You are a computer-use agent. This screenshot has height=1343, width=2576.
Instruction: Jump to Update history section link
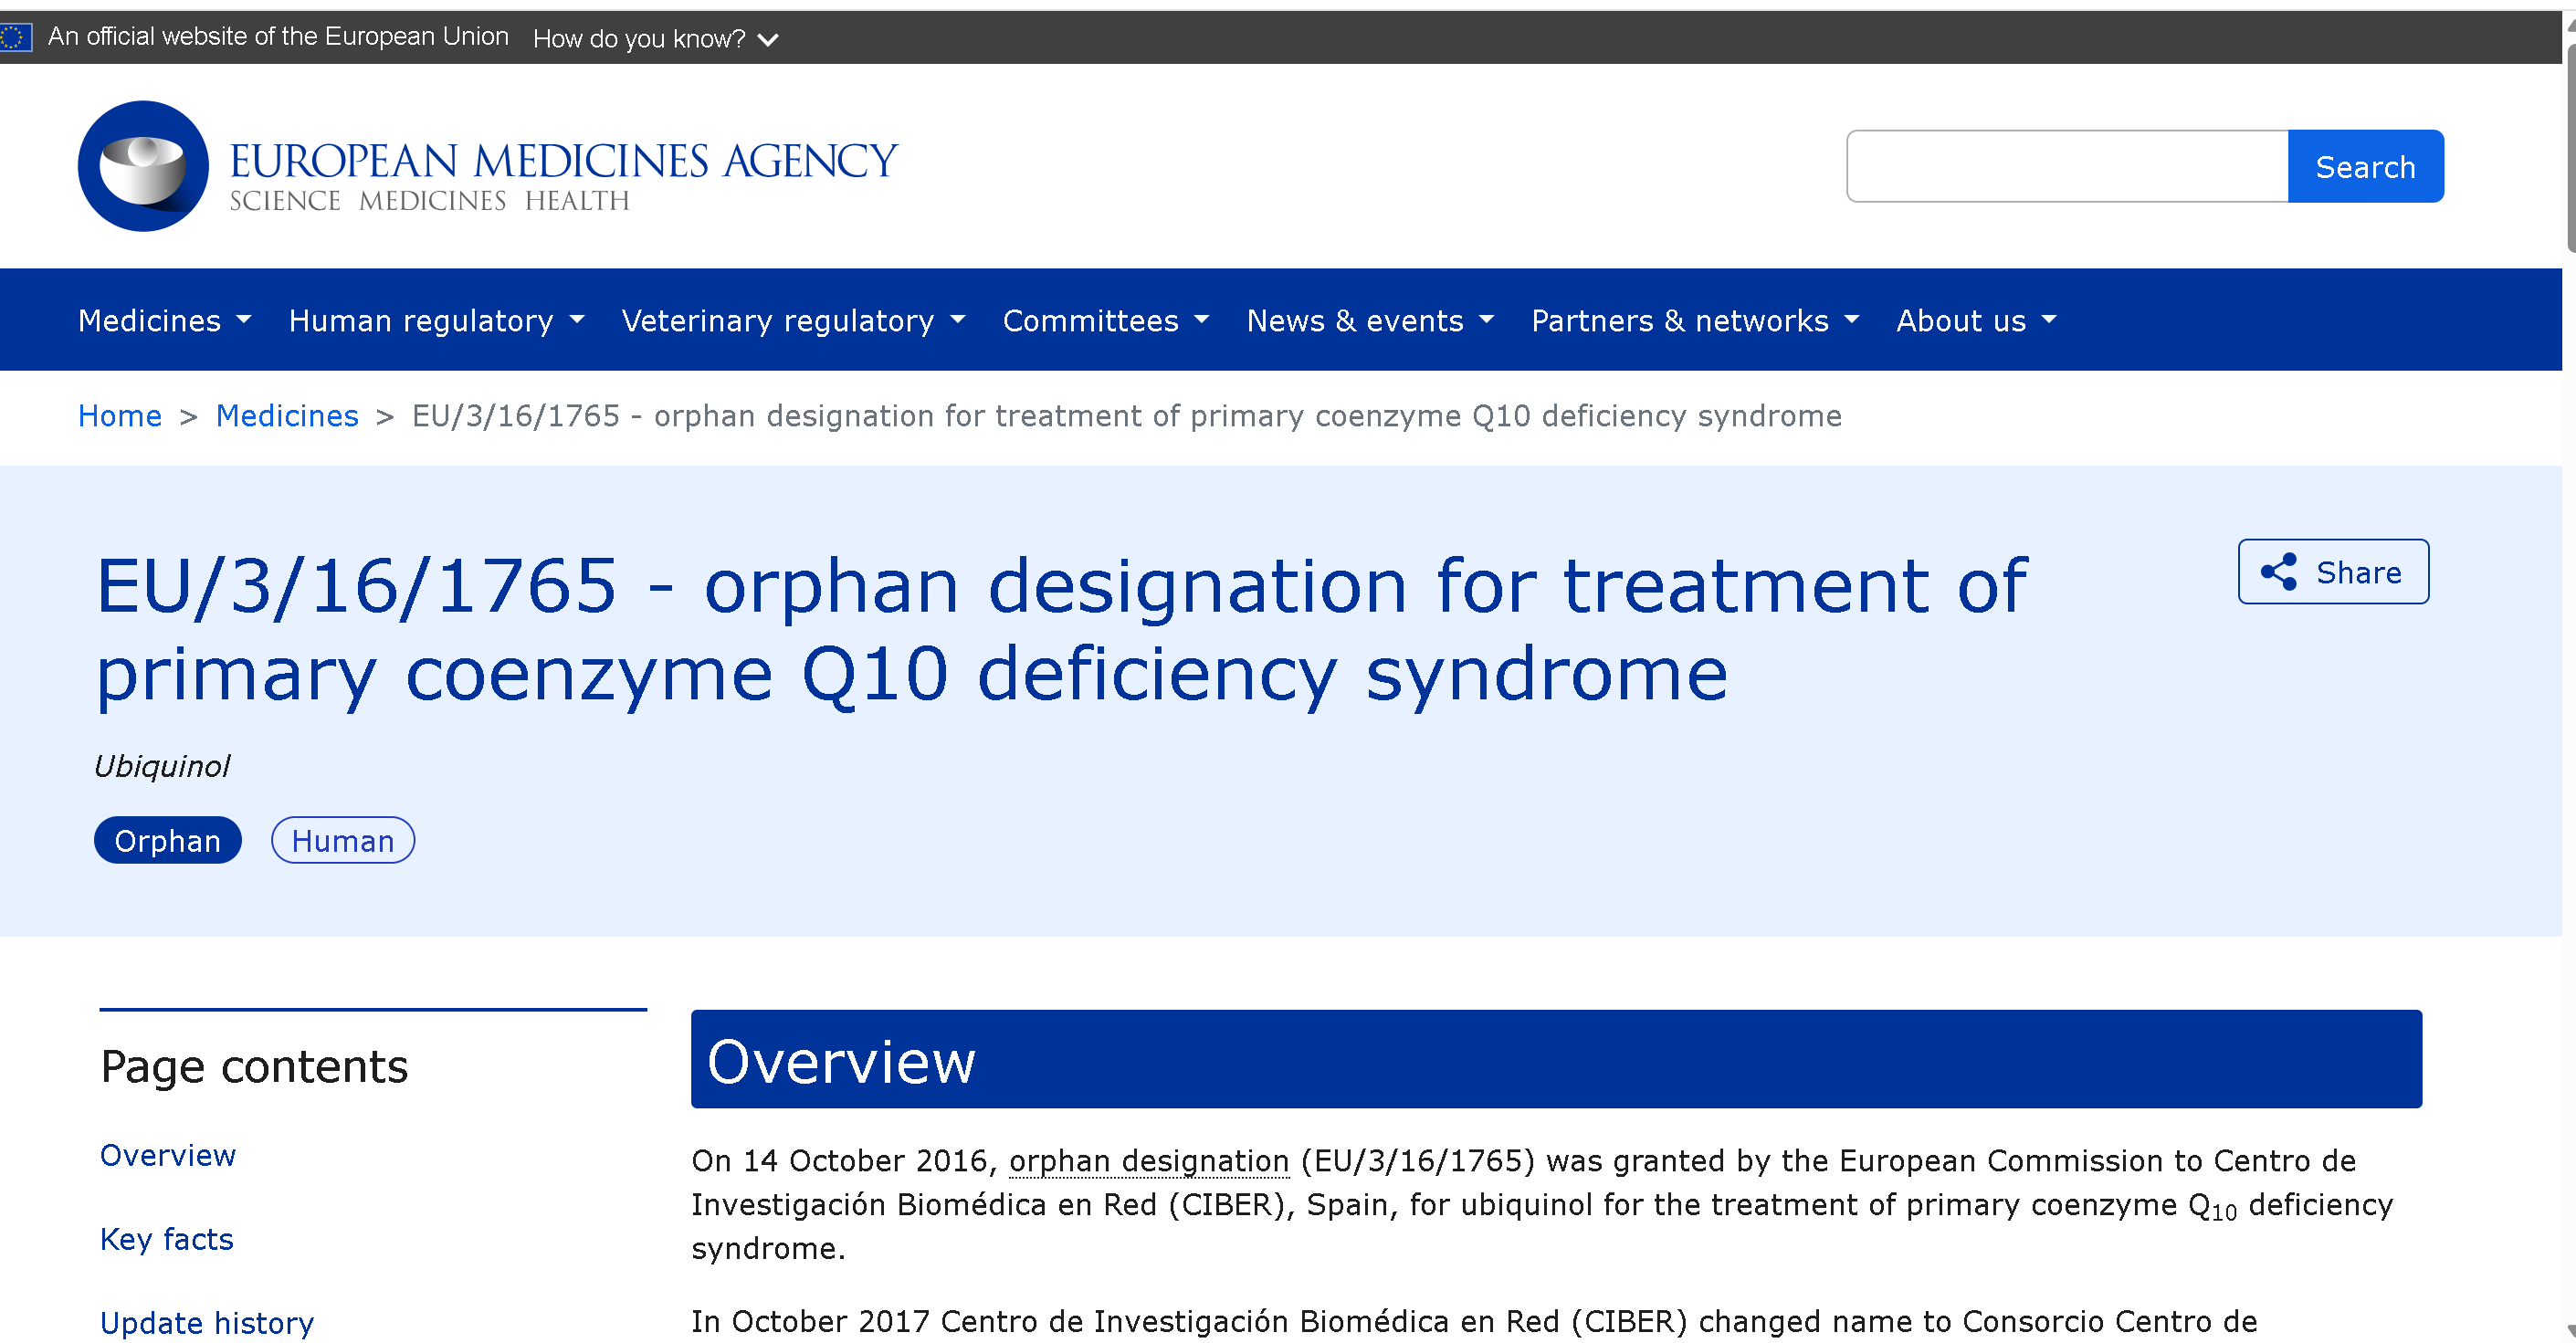pos(207,1322)
